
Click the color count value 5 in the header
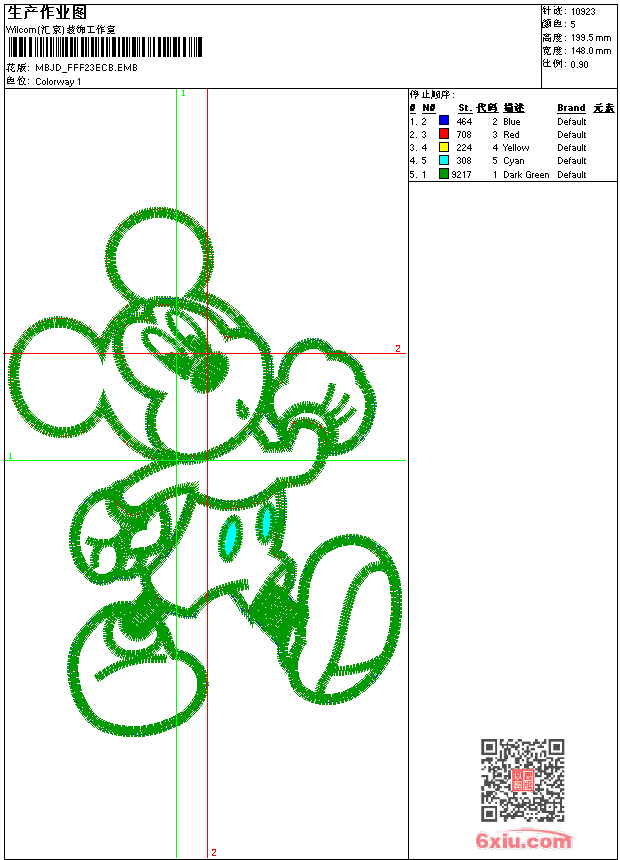pos(573,25)
